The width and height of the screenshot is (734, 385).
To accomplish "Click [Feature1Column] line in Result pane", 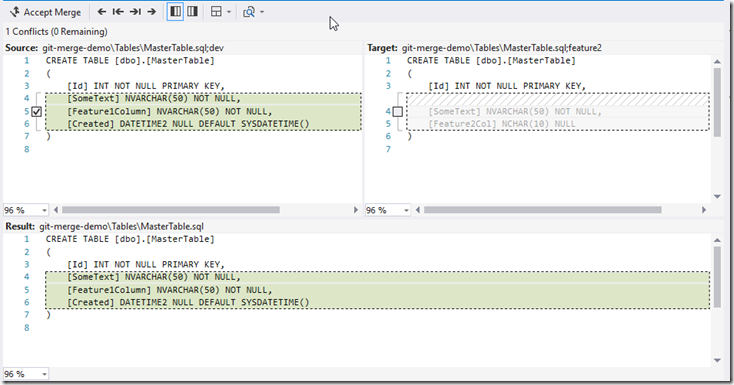I will coord(169,290).
